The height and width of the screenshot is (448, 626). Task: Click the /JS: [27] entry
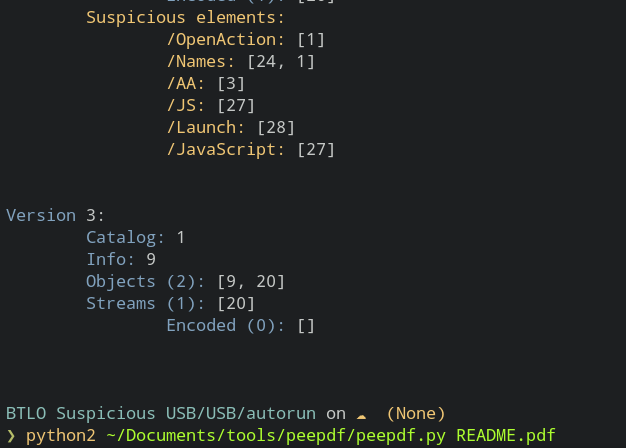[x=210, y=106]
